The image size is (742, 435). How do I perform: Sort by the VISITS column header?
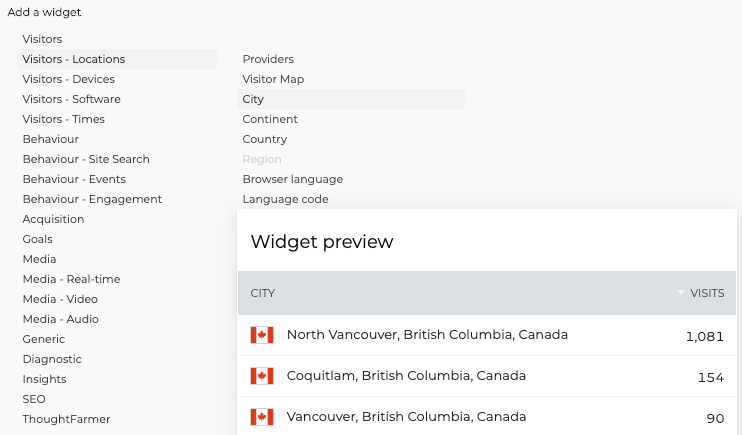tap(707, 293)
